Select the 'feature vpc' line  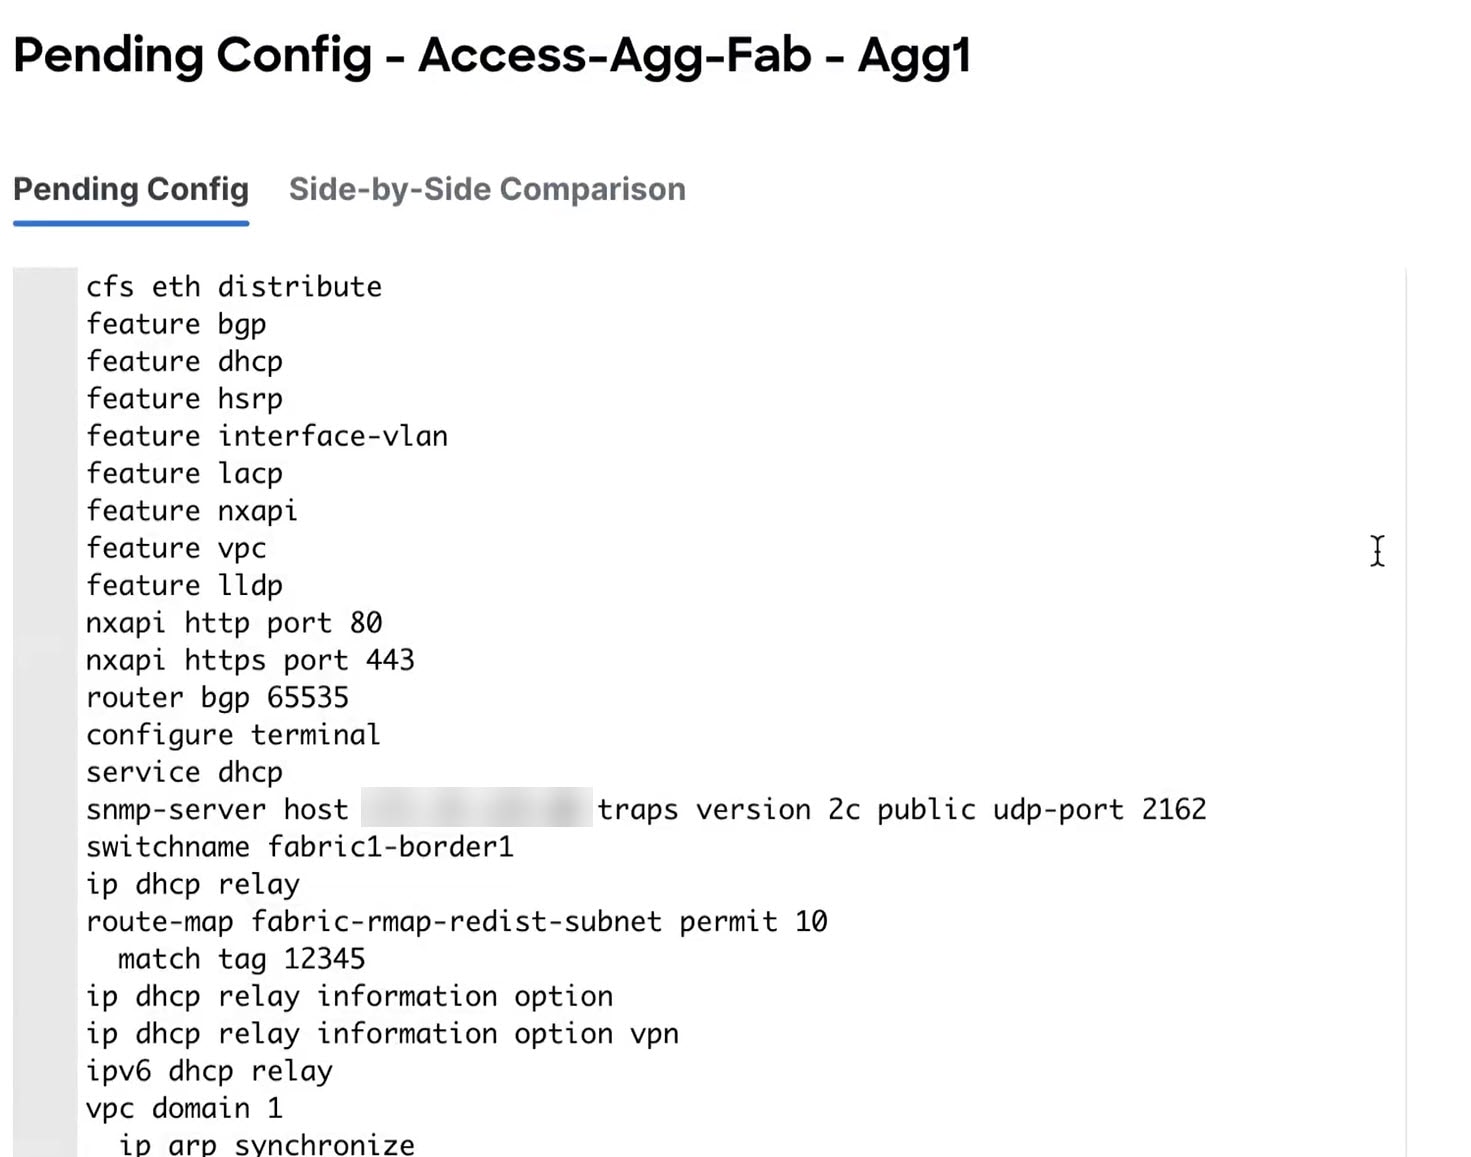[176, 548]
